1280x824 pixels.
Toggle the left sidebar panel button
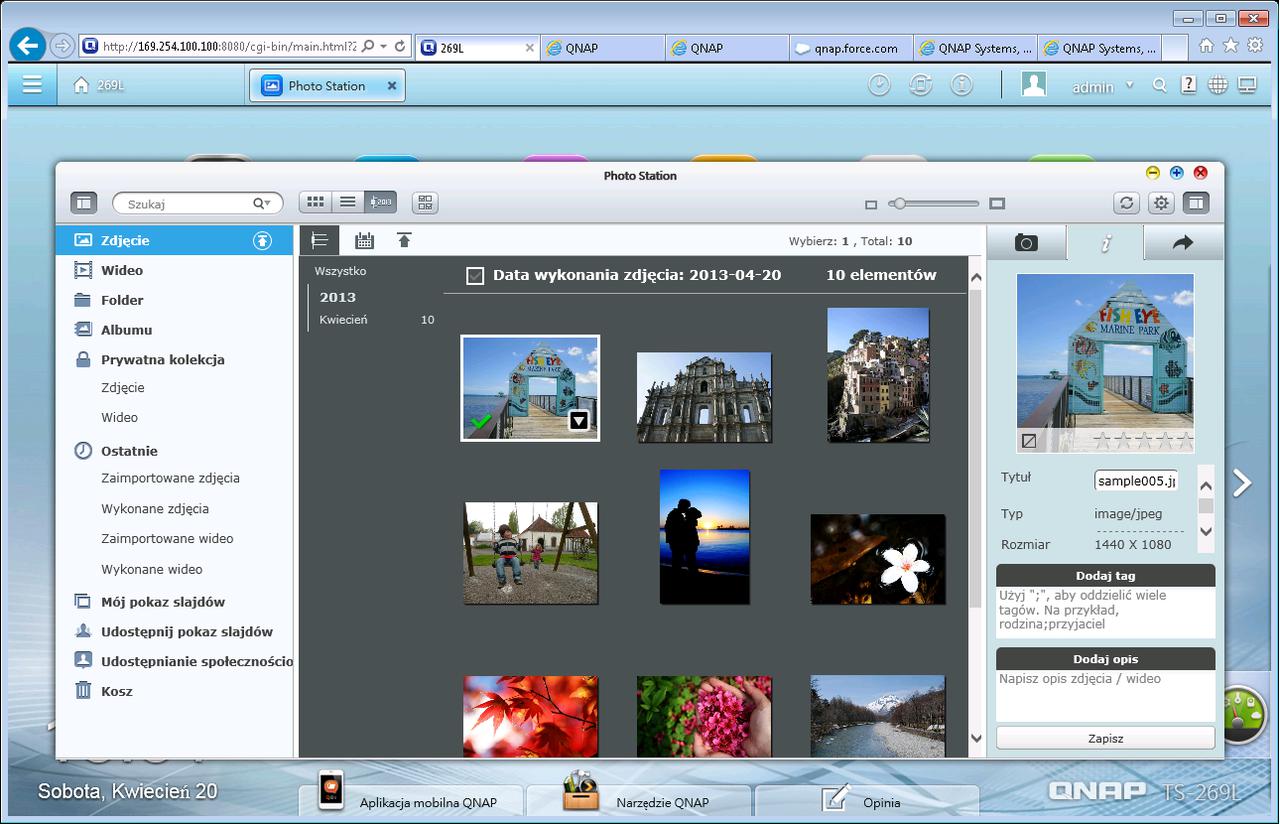[83, 203]
